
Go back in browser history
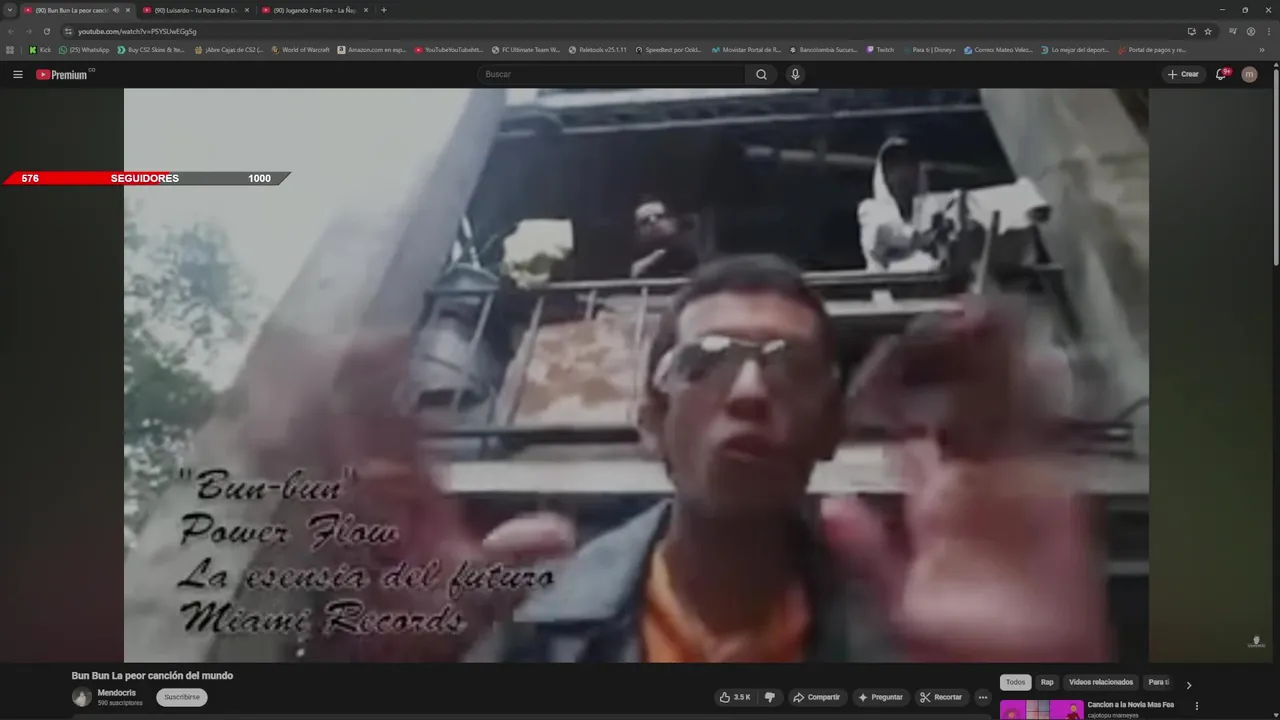coord(11,31)
